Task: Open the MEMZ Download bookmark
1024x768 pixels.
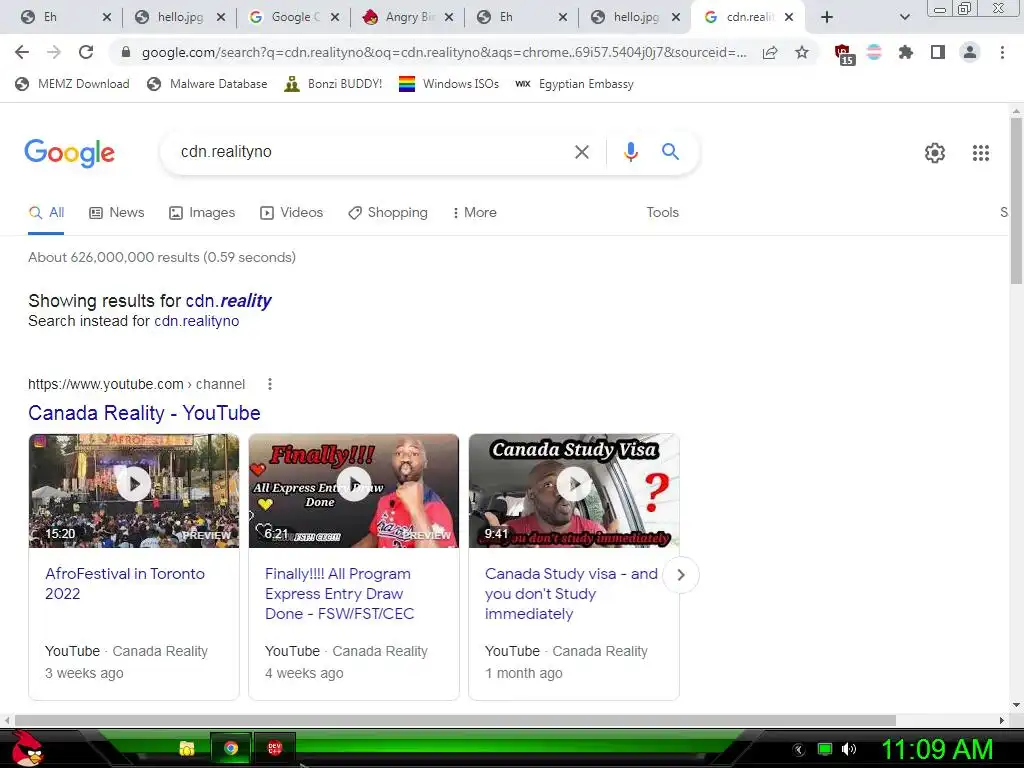Action: [72, 84]
